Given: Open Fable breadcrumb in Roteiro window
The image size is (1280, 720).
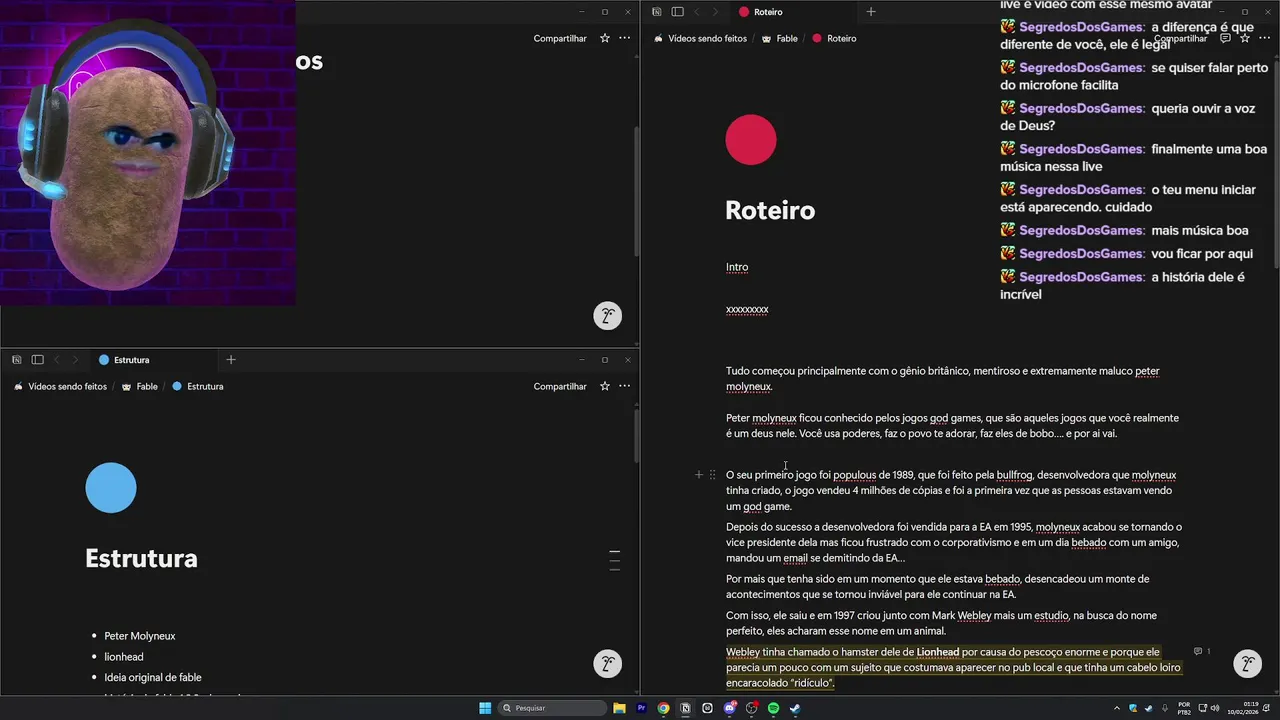Looking at the screenshot, I should (780, 38).
